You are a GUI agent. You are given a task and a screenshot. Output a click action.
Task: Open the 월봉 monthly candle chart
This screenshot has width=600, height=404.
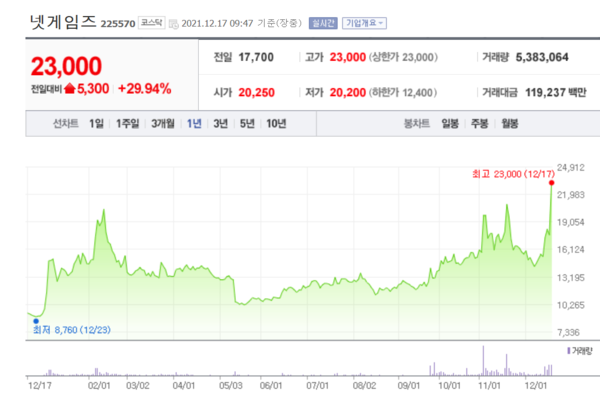[x=510, y=124]
